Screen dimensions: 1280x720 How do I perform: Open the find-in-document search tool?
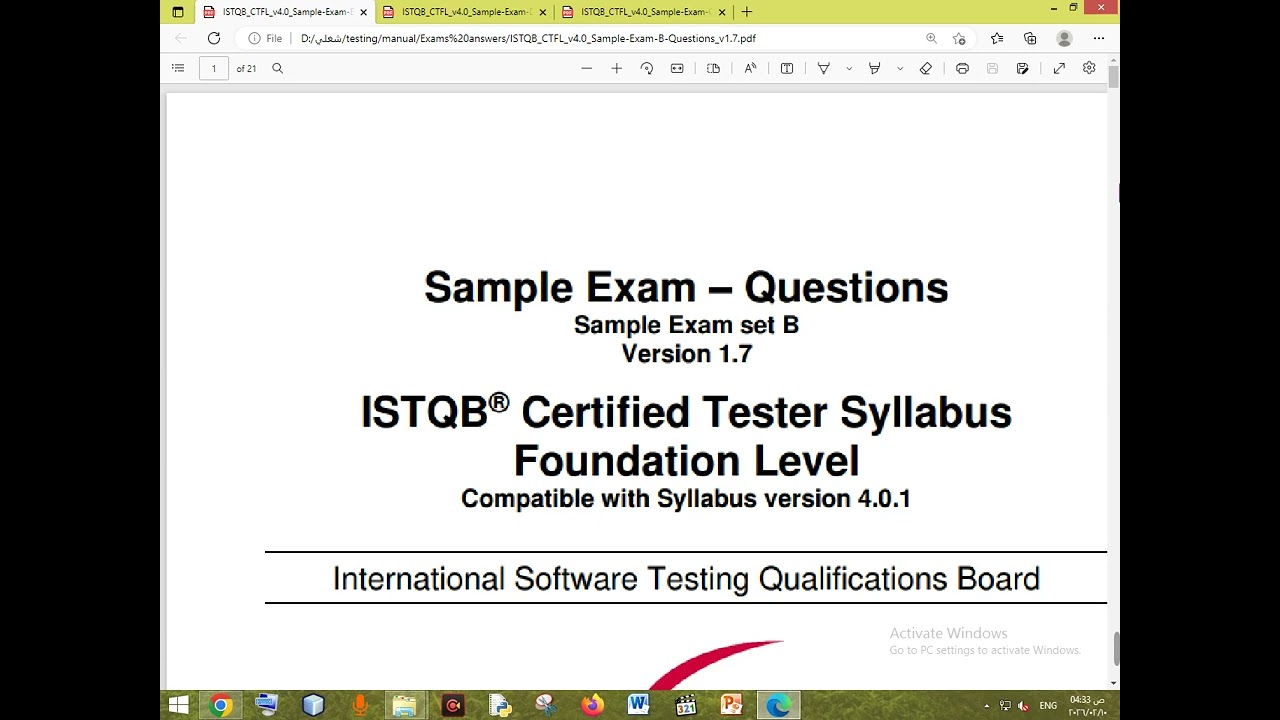click(278, 68)
